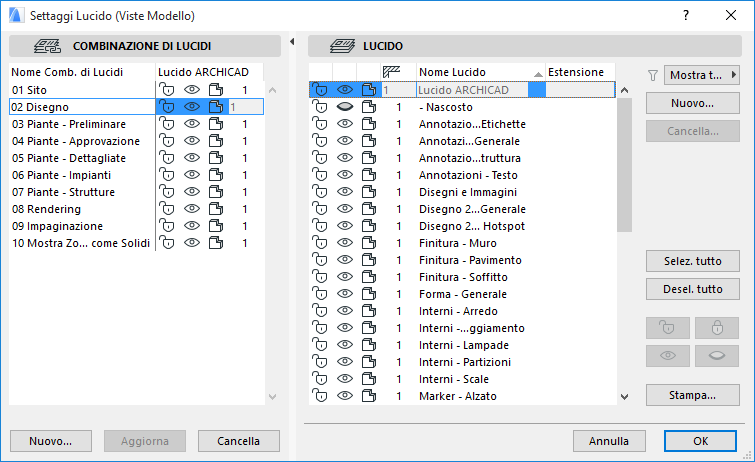Click the Lucido ARCHICAD column header in combinations
The height and width of the screenshot is (462, 755).
click(209, 72)
